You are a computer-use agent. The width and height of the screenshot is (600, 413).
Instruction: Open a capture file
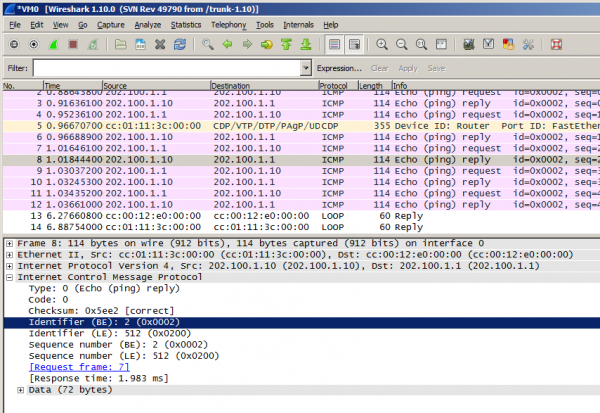[121, 44]
